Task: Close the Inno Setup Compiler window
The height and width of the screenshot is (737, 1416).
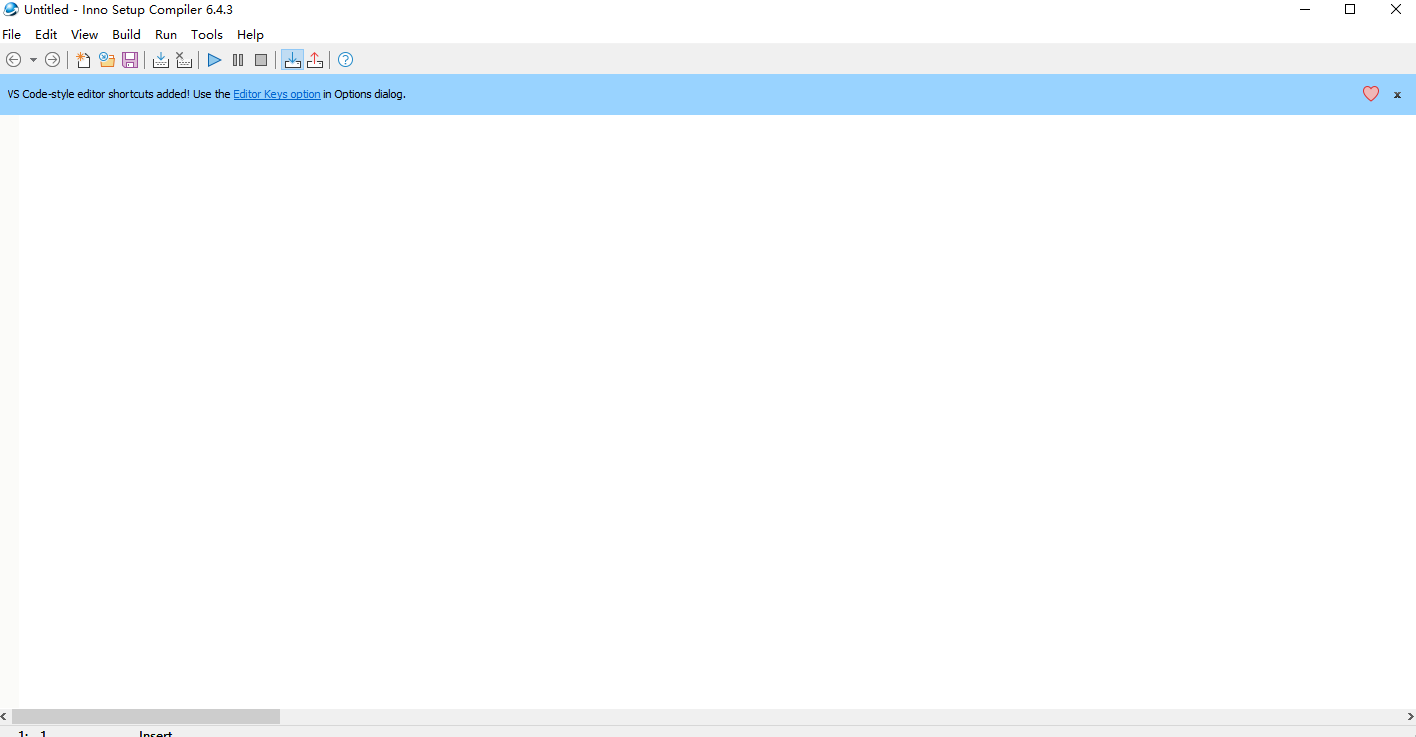Action: 1395,10
